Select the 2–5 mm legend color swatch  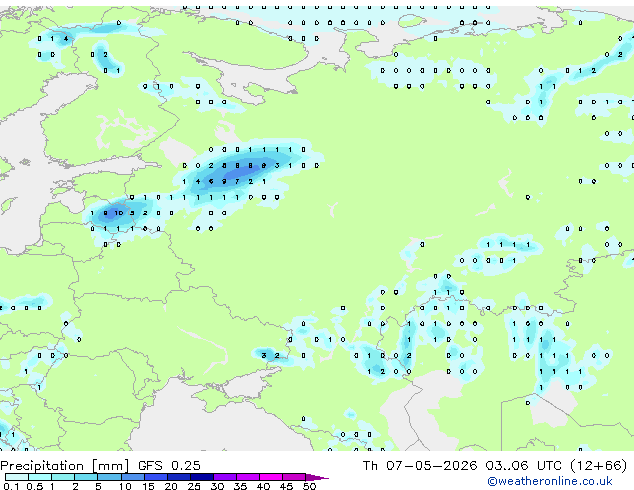86,477
